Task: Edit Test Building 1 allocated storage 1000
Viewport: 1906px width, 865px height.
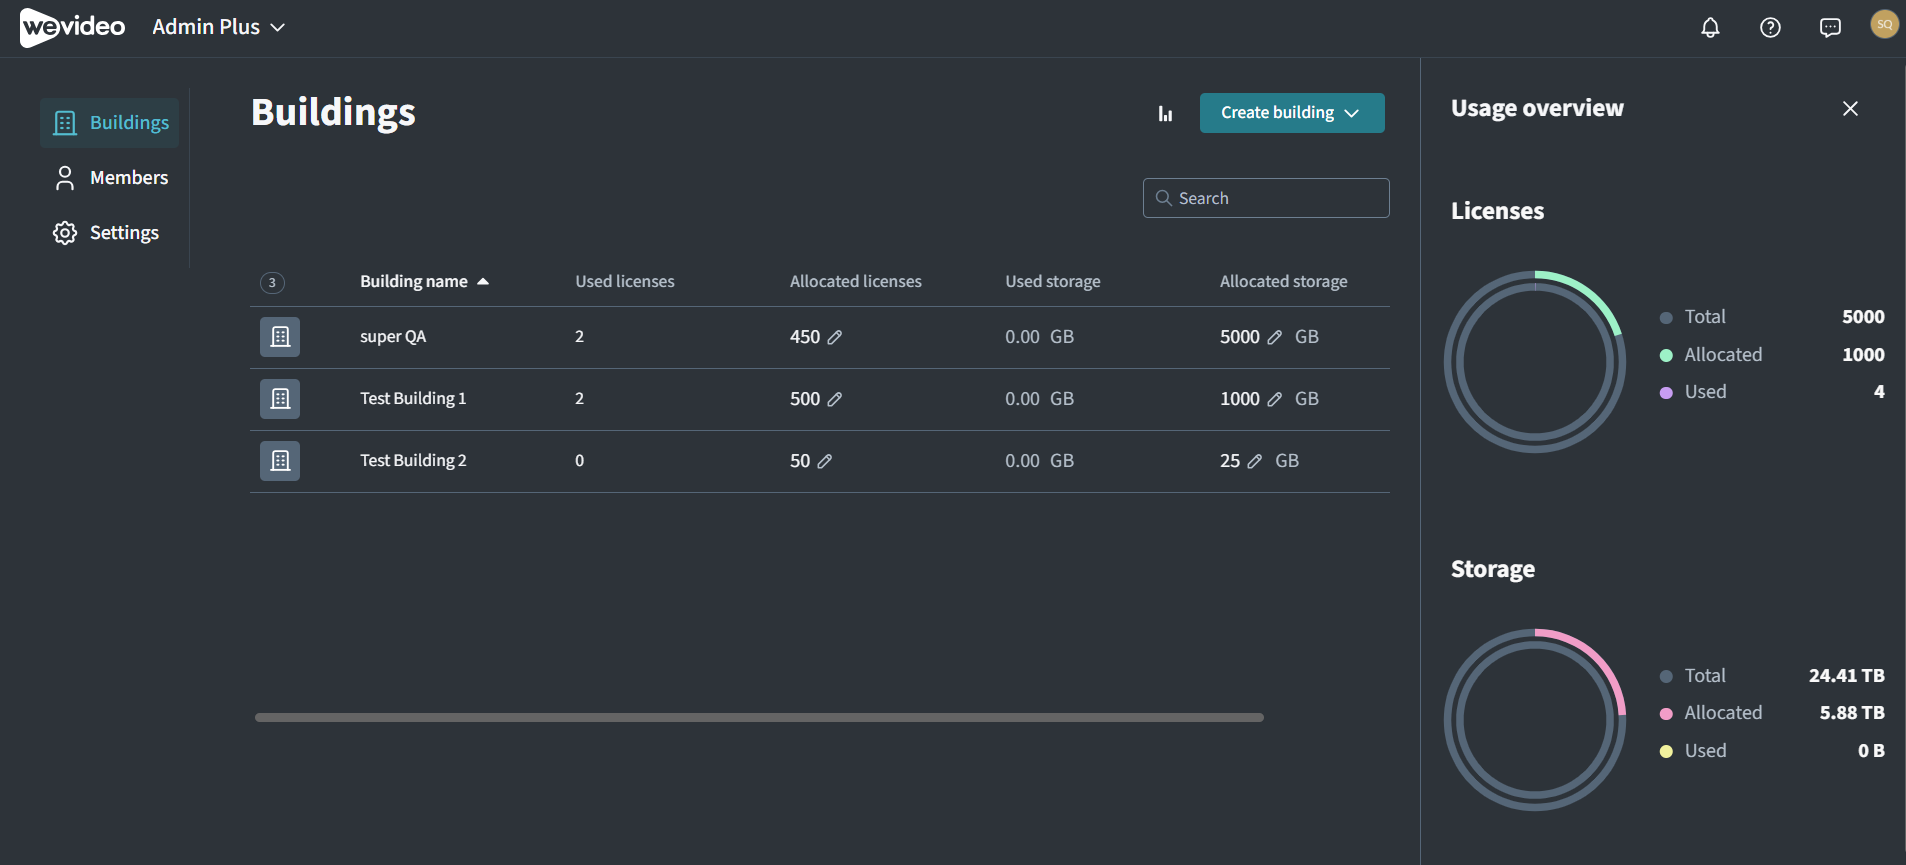Action: (1275, 399)
